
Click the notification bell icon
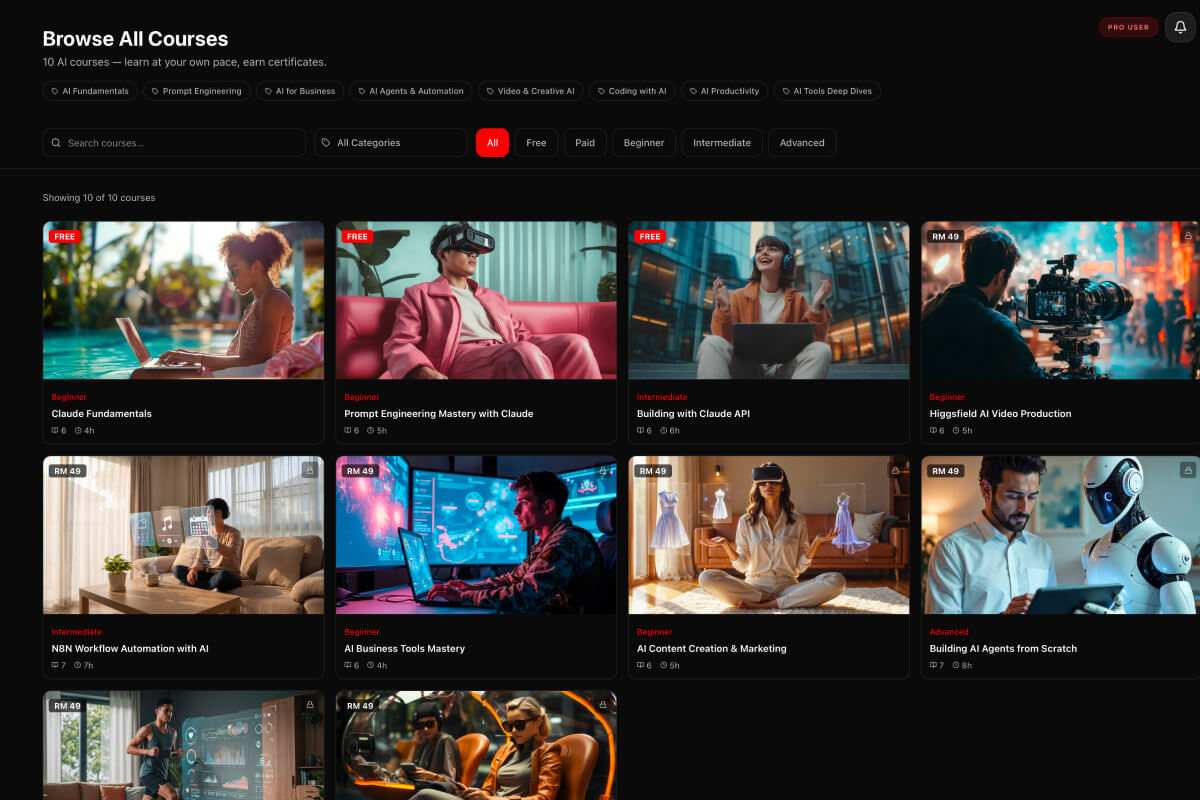point(1180,27)
